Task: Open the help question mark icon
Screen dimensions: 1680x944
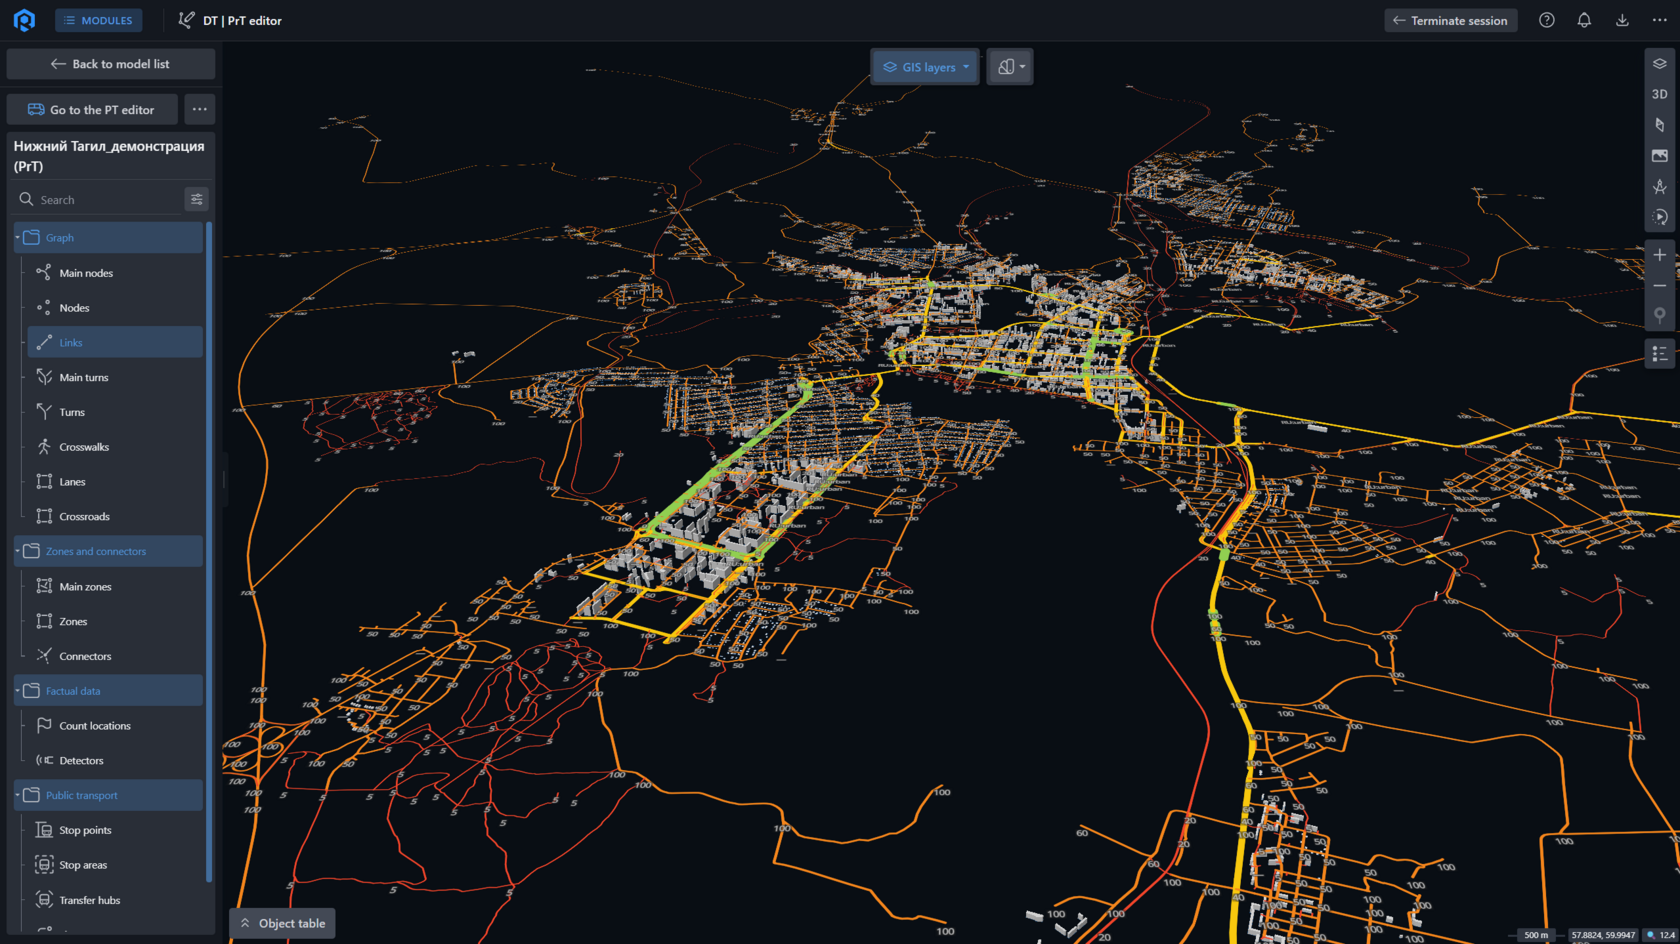Action: click(x=1547, y=20)
